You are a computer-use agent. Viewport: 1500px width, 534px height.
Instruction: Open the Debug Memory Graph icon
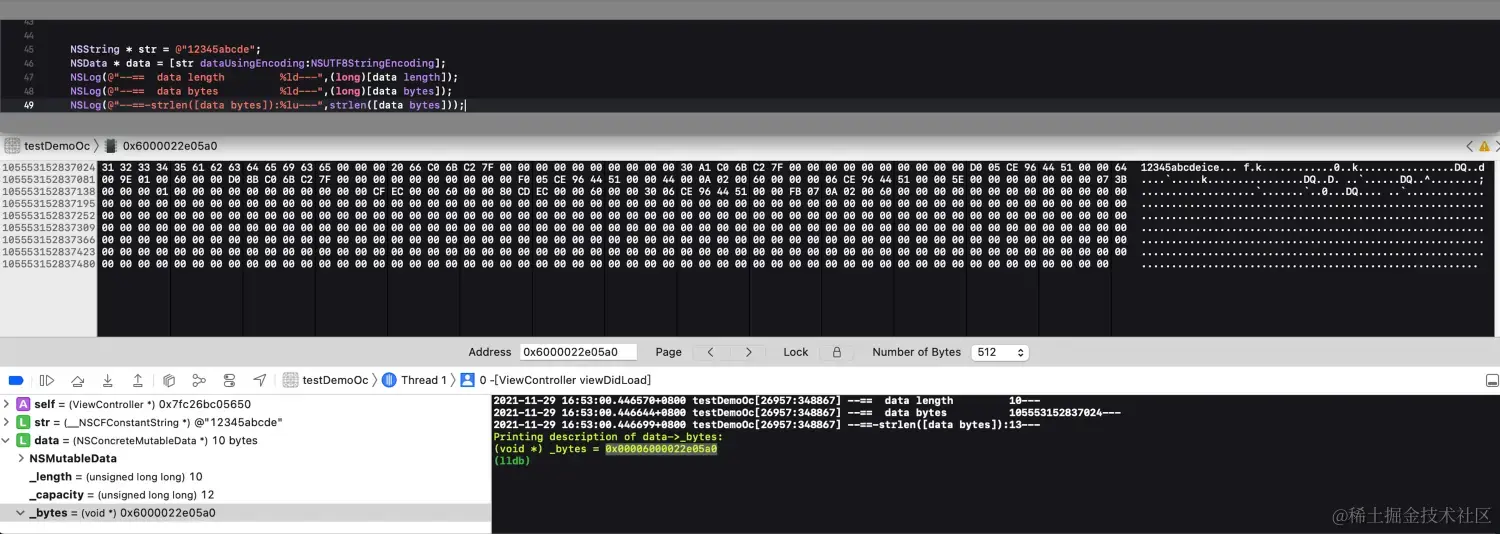pyautogui.click(x=199, y=380)
